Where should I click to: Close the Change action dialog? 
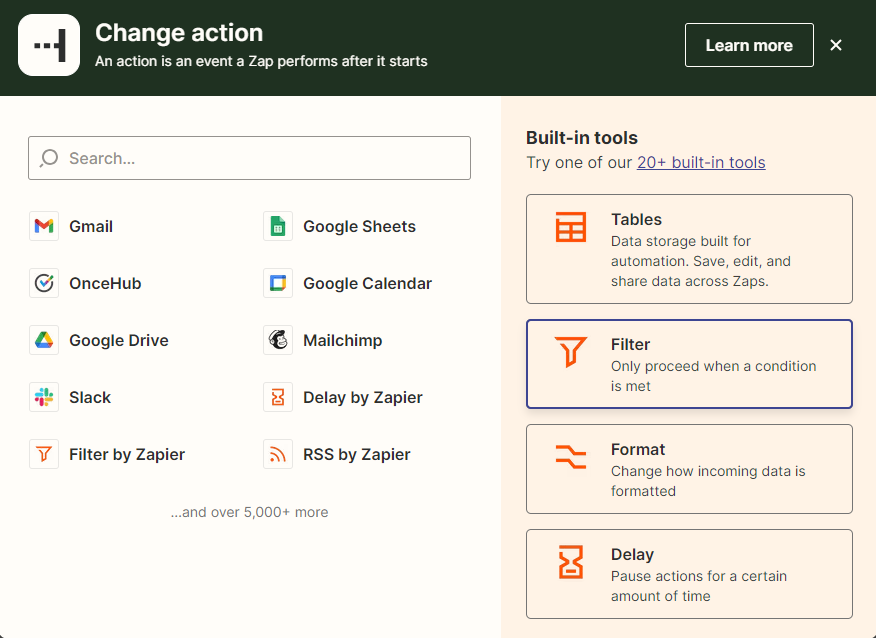[x=836, y=45]
